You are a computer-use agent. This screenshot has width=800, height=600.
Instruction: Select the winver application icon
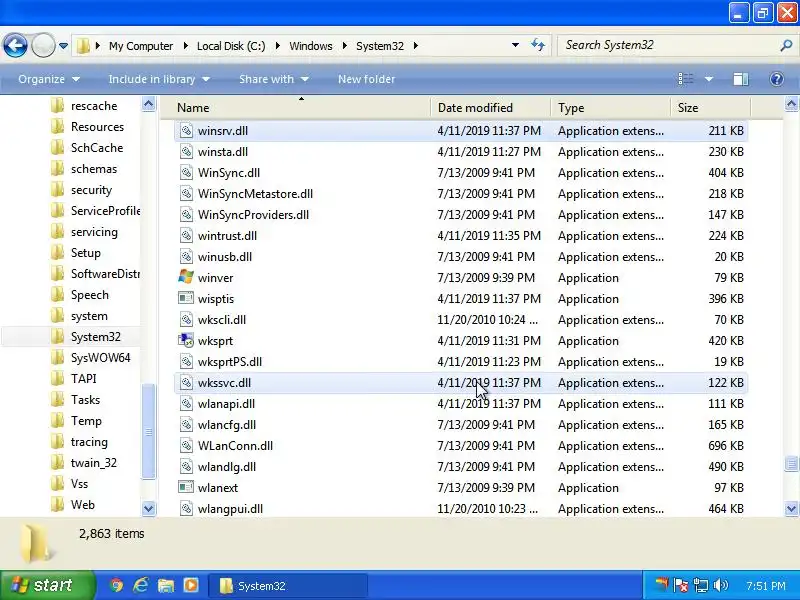pyautogui.click(x=186, y=278)
